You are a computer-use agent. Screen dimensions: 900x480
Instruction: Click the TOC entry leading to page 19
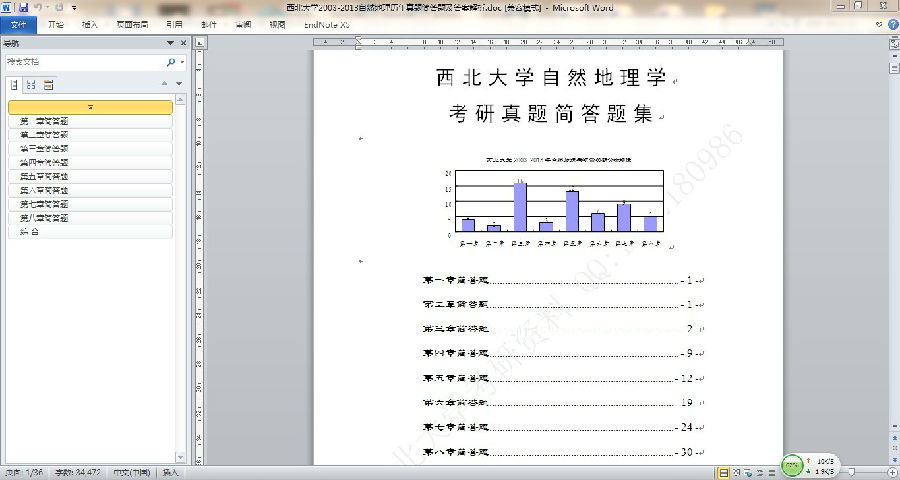[x=562, y=402]
